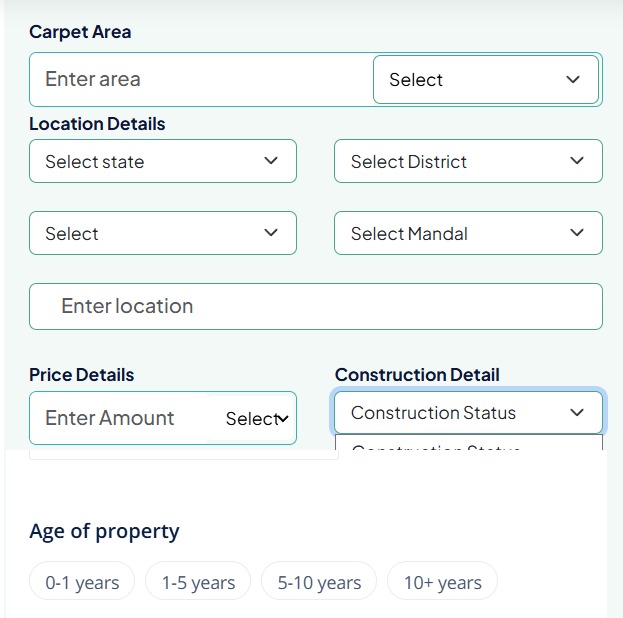623x618 pixels.
Task: Click the chevron icon next to Select Mandal
Action: click(577, 232)
